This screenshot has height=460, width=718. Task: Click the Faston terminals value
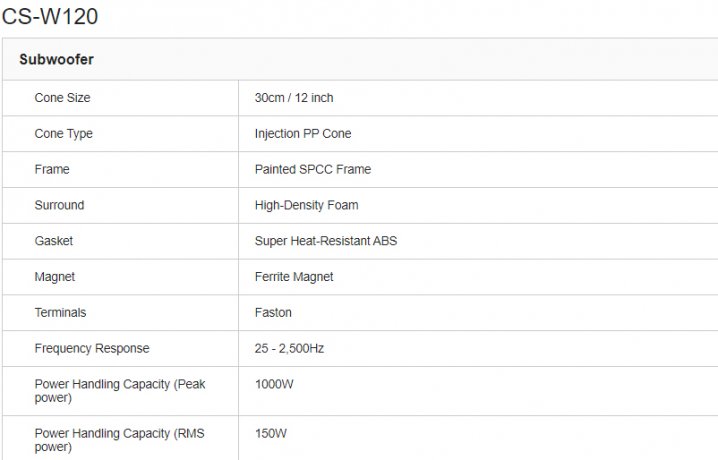point(273,313)
